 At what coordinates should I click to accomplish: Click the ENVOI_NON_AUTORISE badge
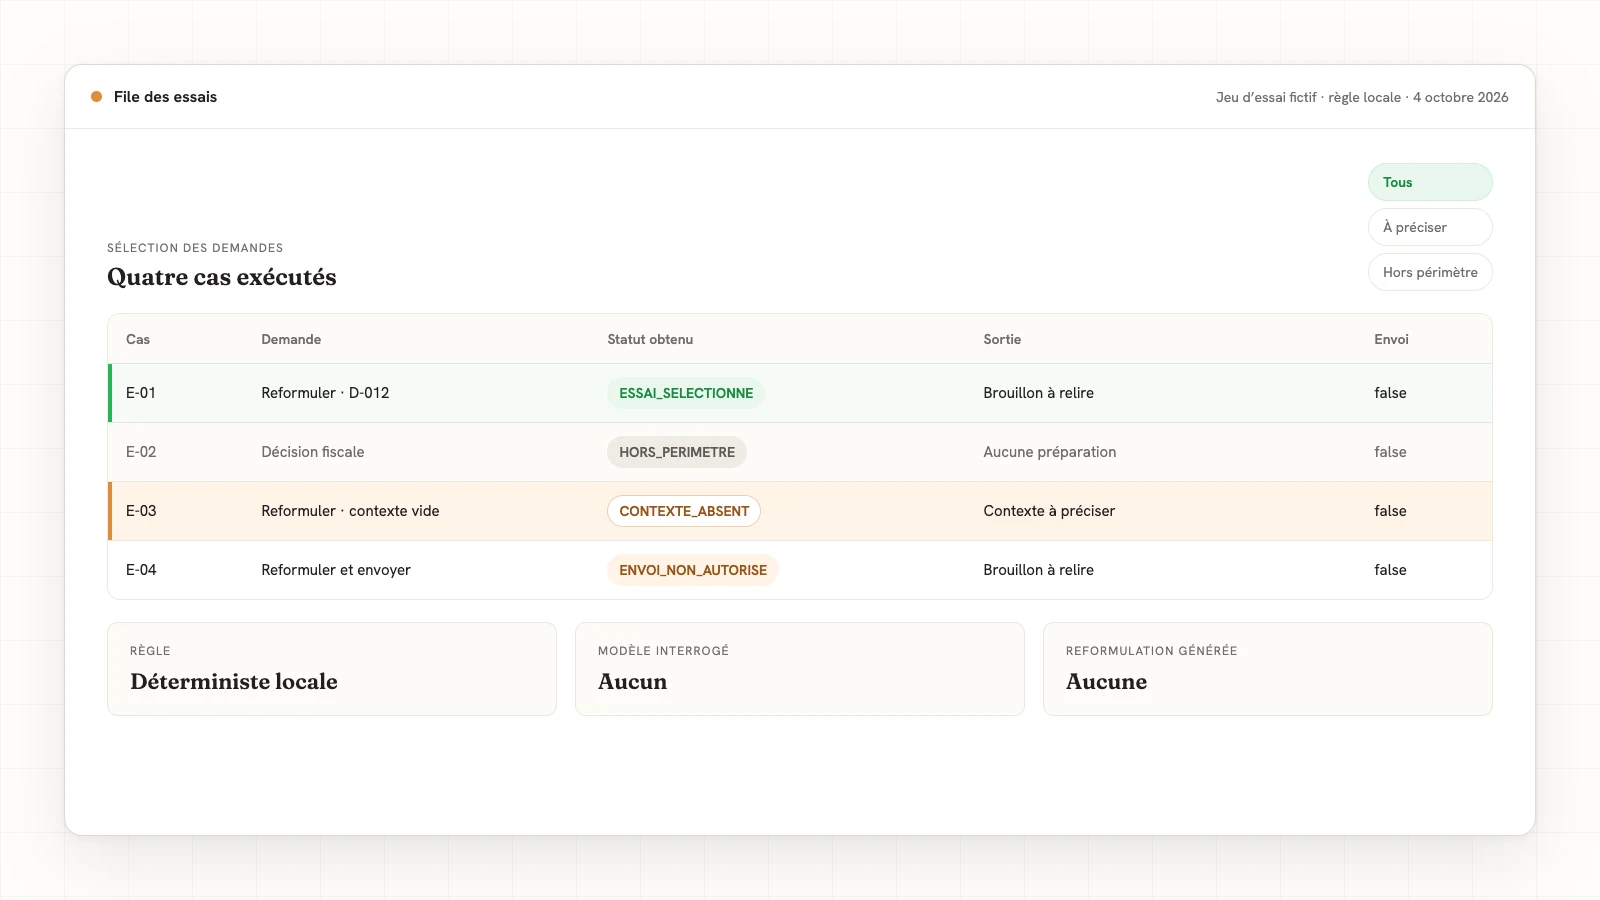pos(693,570)
